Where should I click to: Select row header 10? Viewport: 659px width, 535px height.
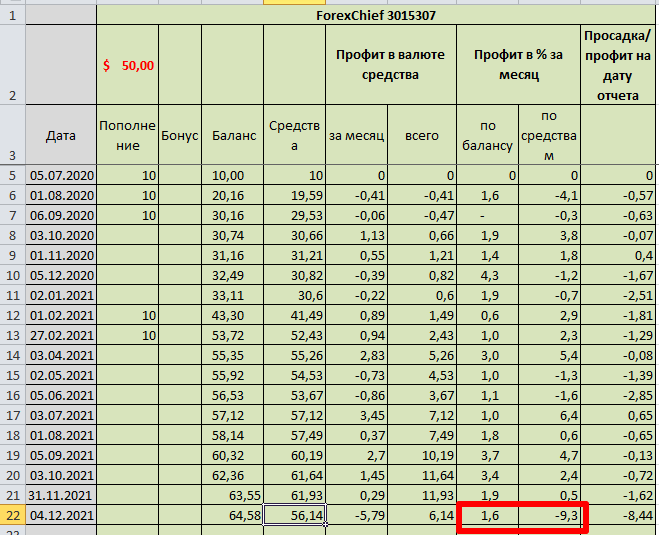(13, 275)
